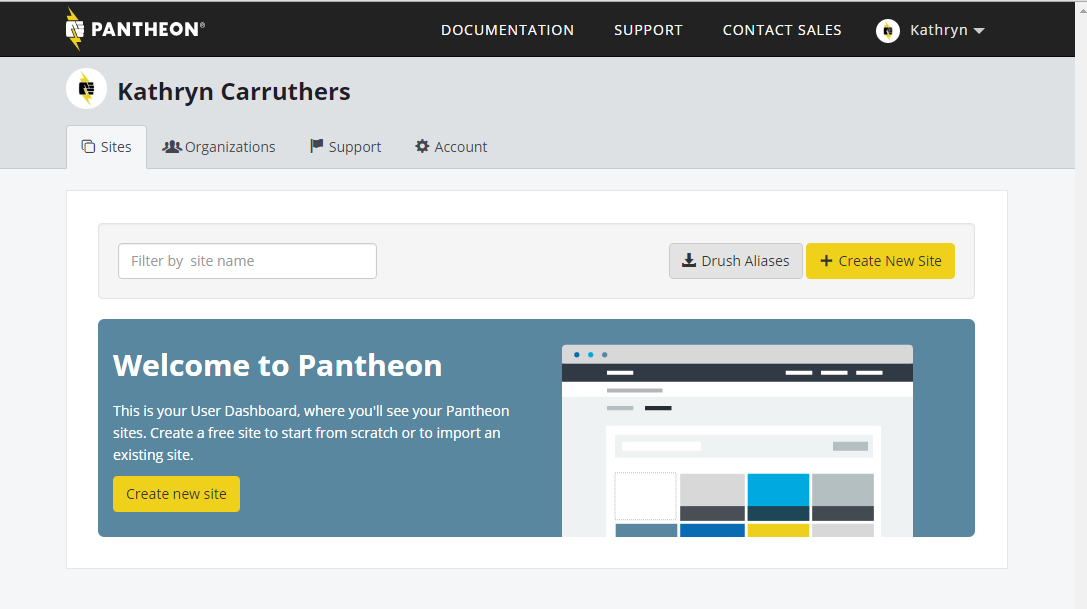Screen dimensions: 1087x609
Task: Click the profile avatar beside Kathryn Carruthers
Action: 87,89
